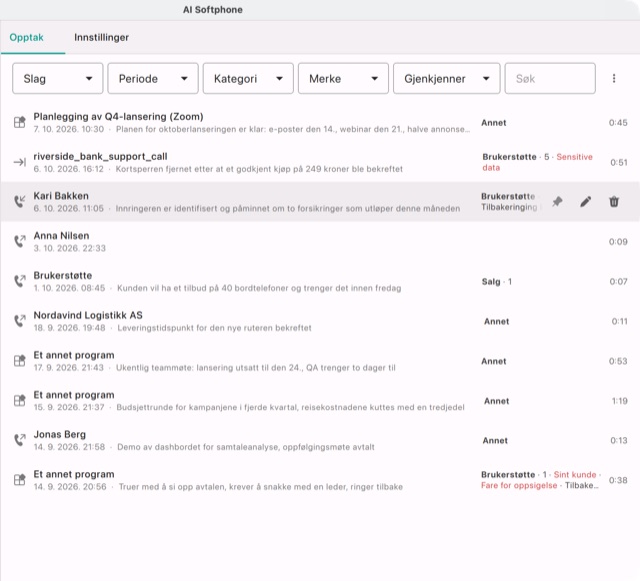This screenshot has height=581, width=640.
Task: Open the Periode filter dropdown
Action: 153,78
